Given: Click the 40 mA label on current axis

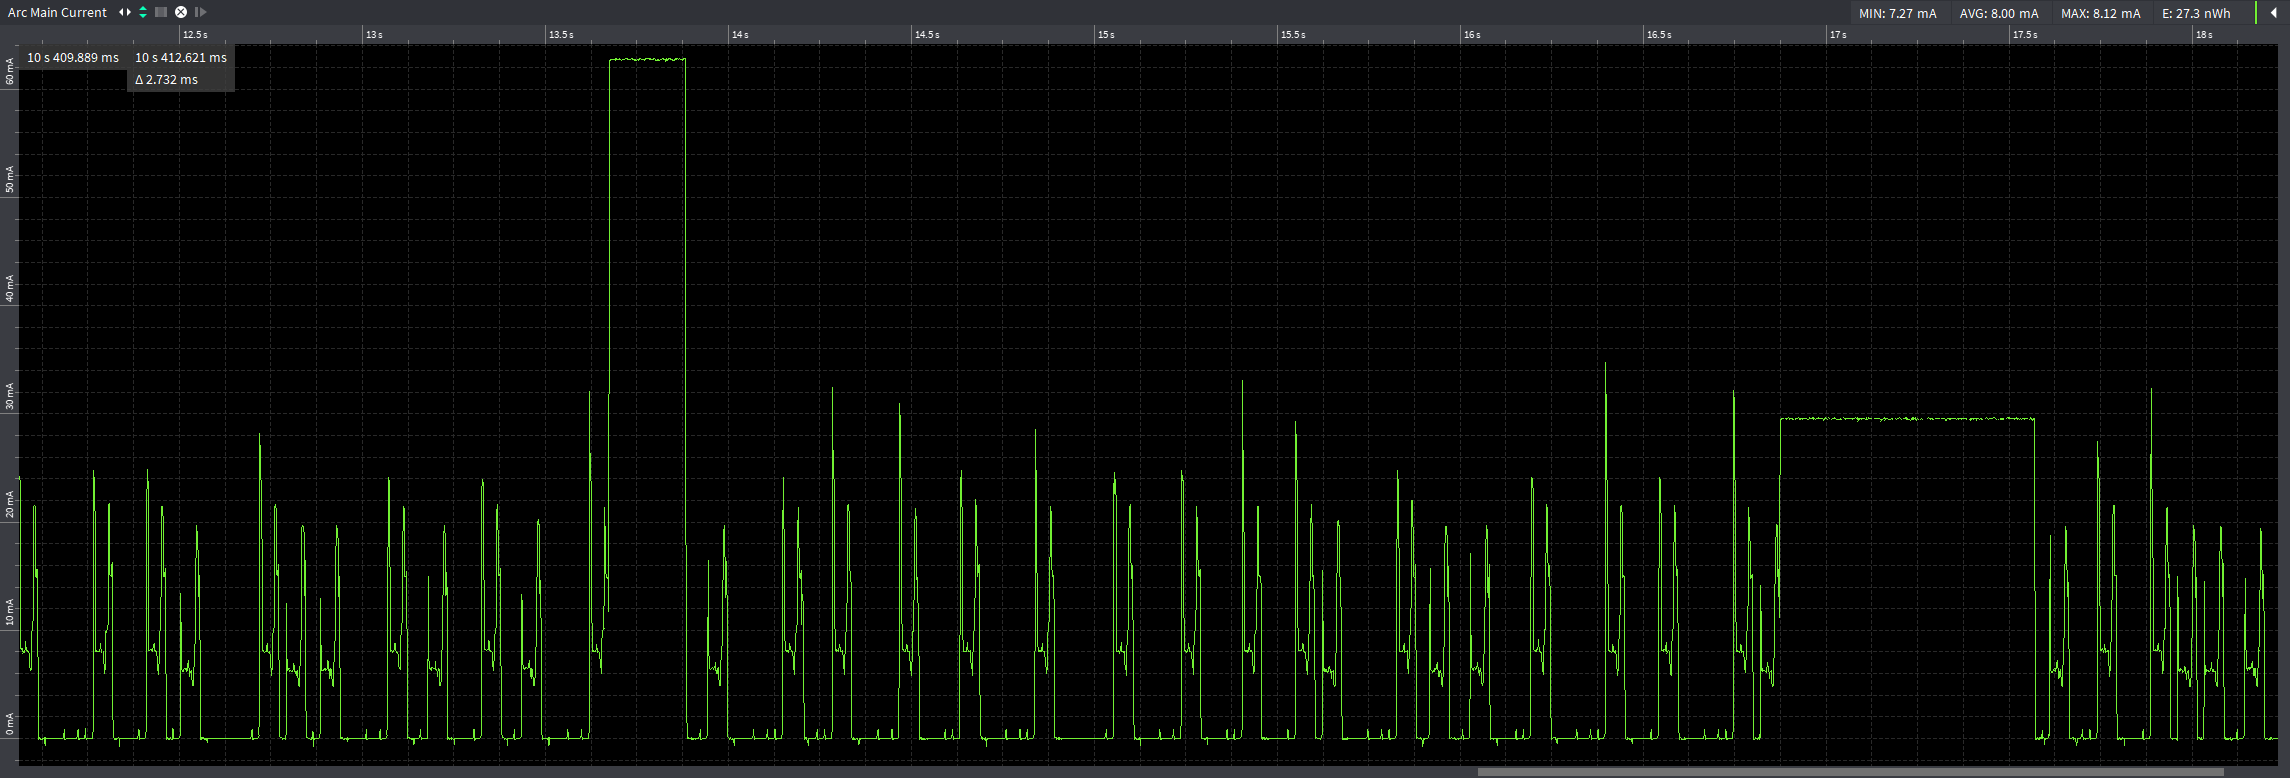Looking at the screenshot, I should [10, 289].
